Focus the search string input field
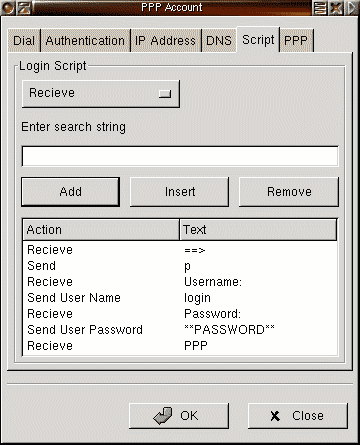 point(180,156)
